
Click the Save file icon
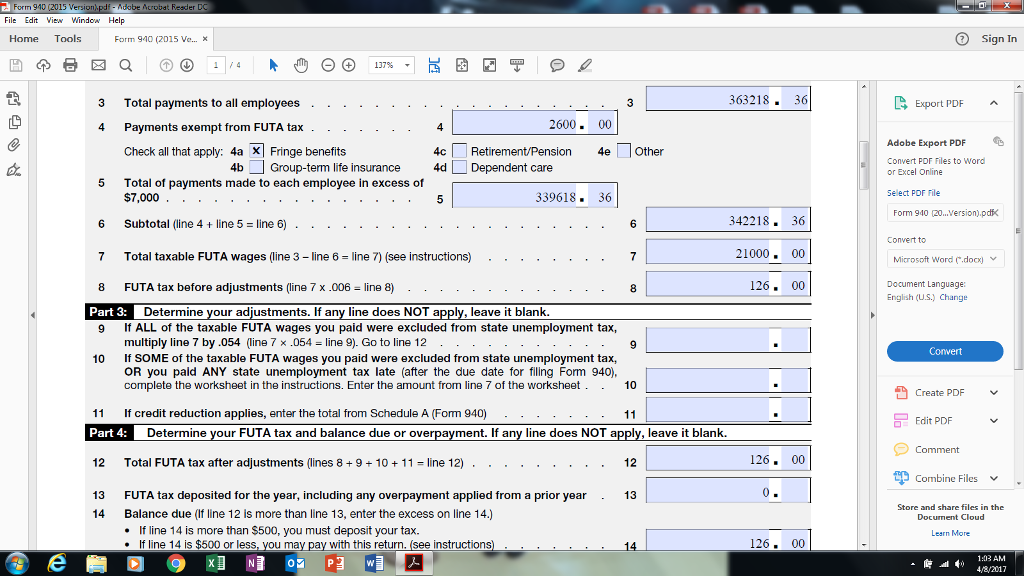tap(16, 65)
